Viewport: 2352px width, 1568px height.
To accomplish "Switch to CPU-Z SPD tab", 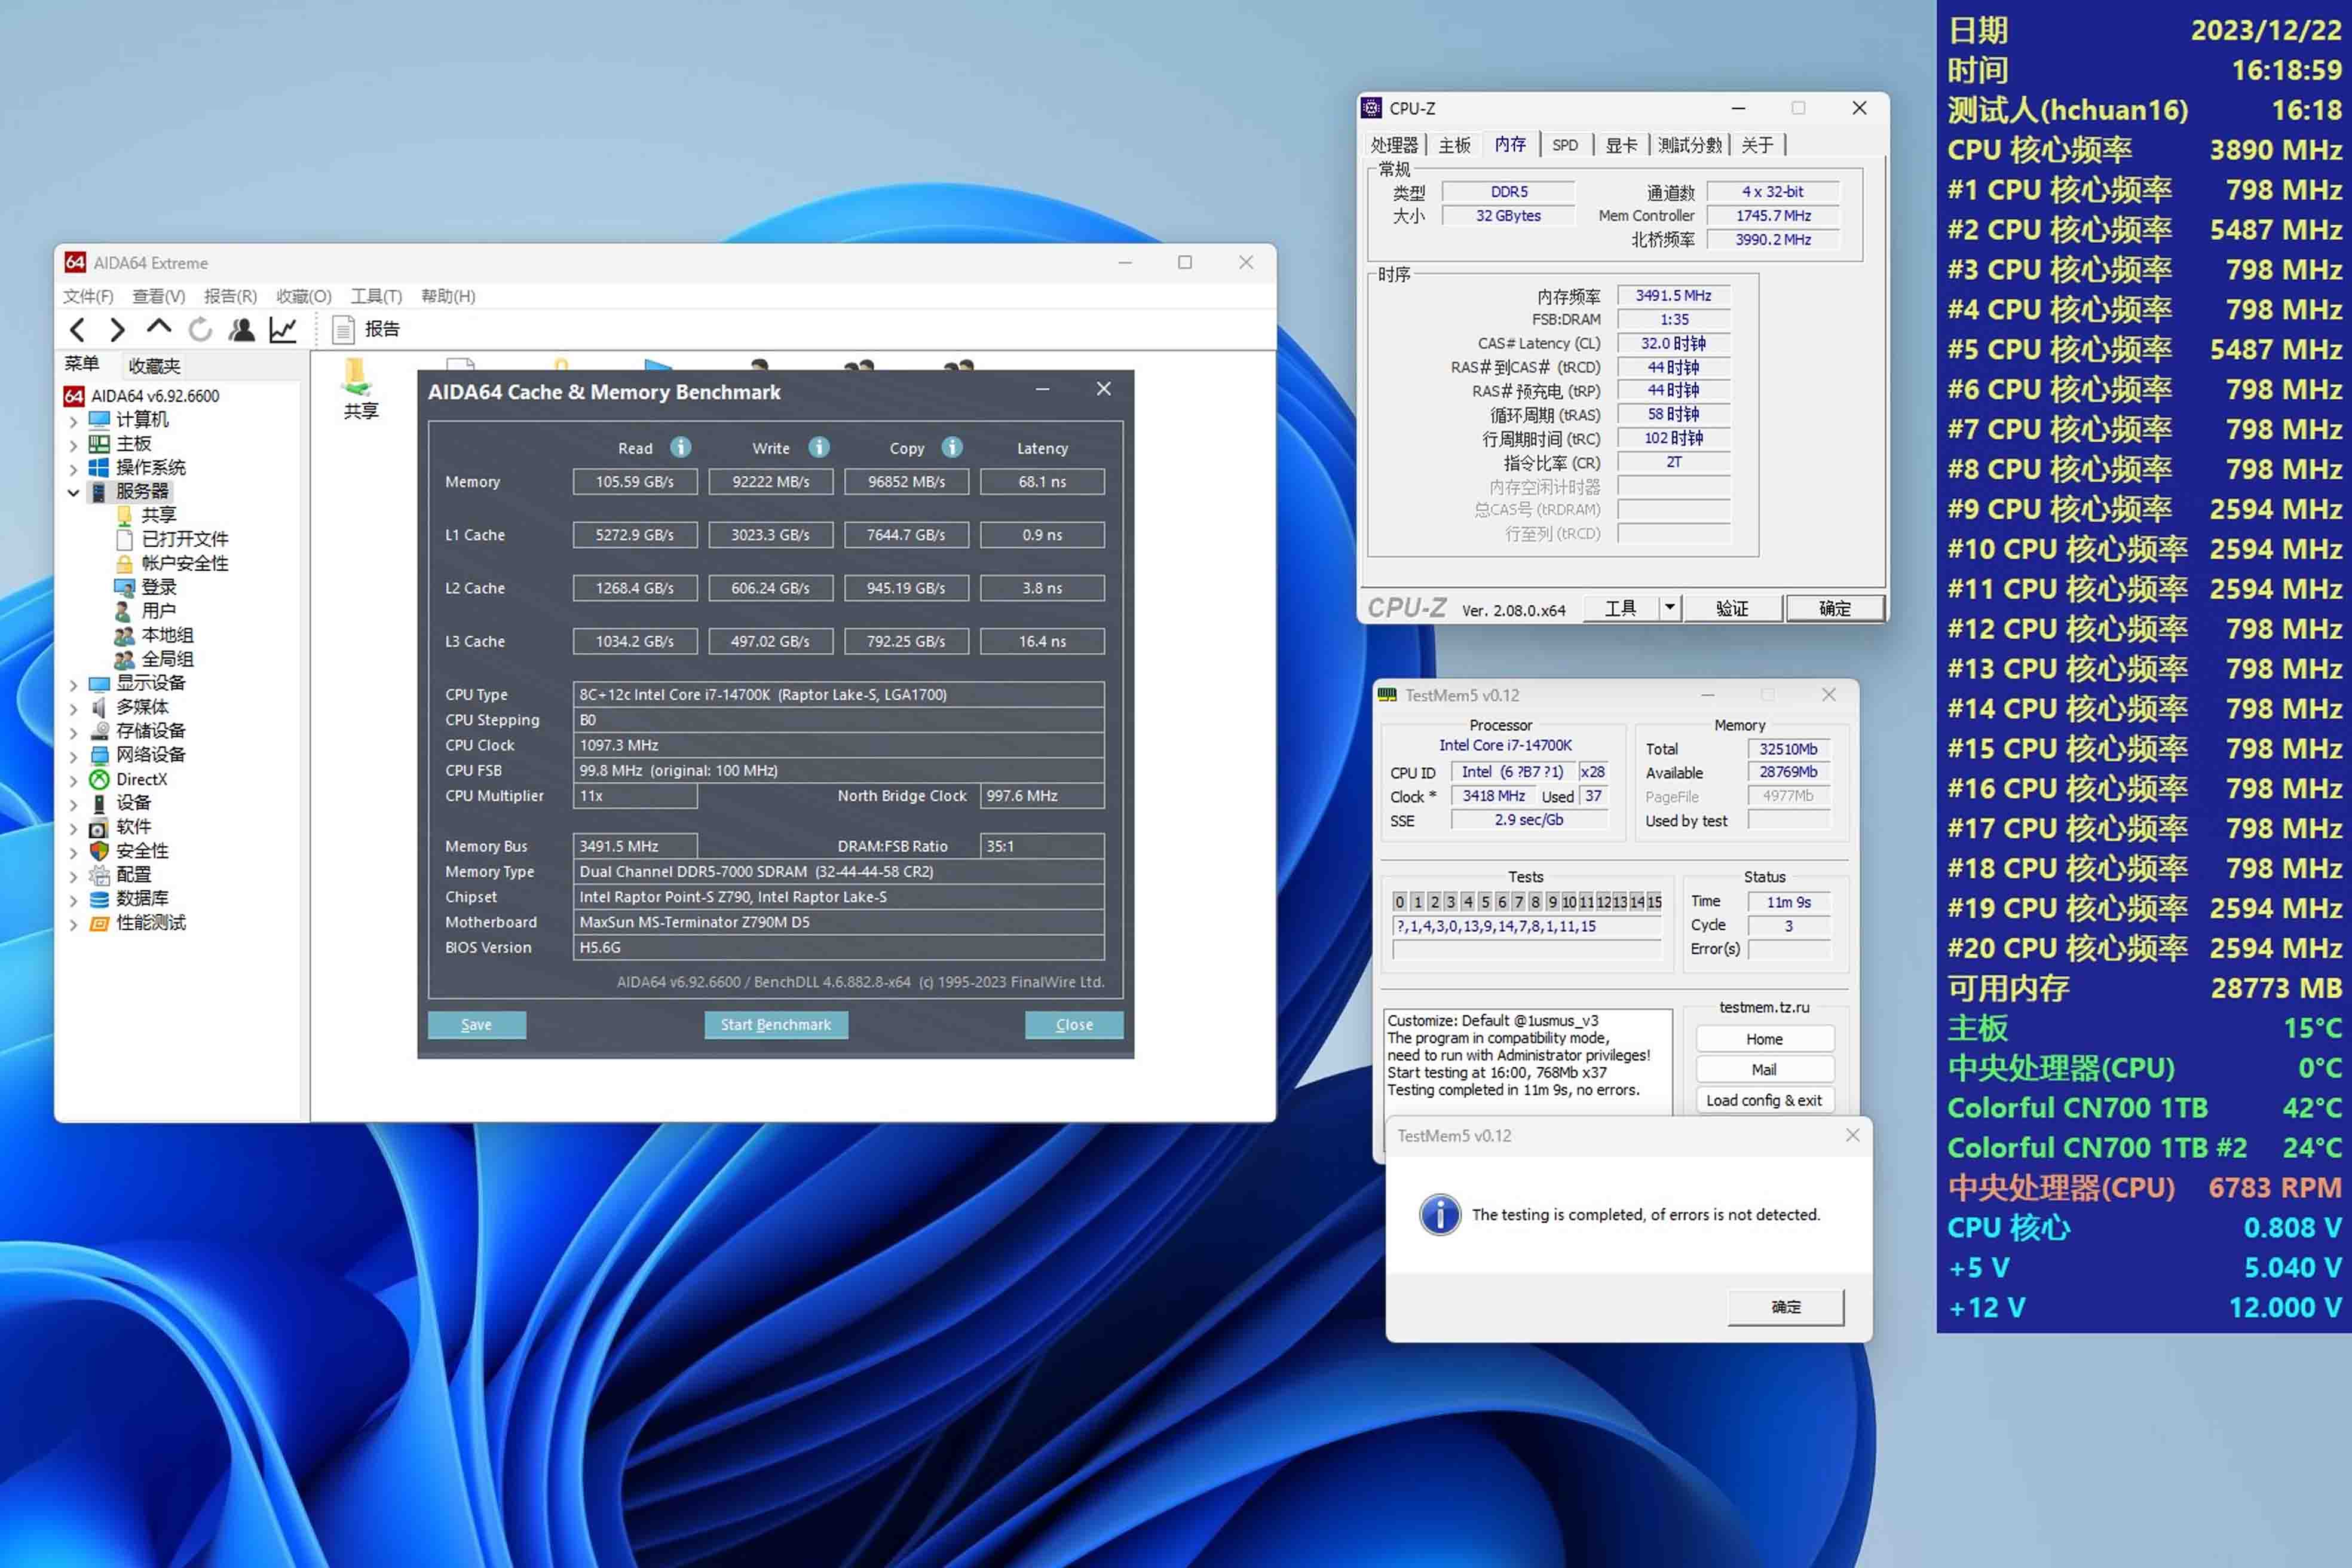I will pos(1565,145).
